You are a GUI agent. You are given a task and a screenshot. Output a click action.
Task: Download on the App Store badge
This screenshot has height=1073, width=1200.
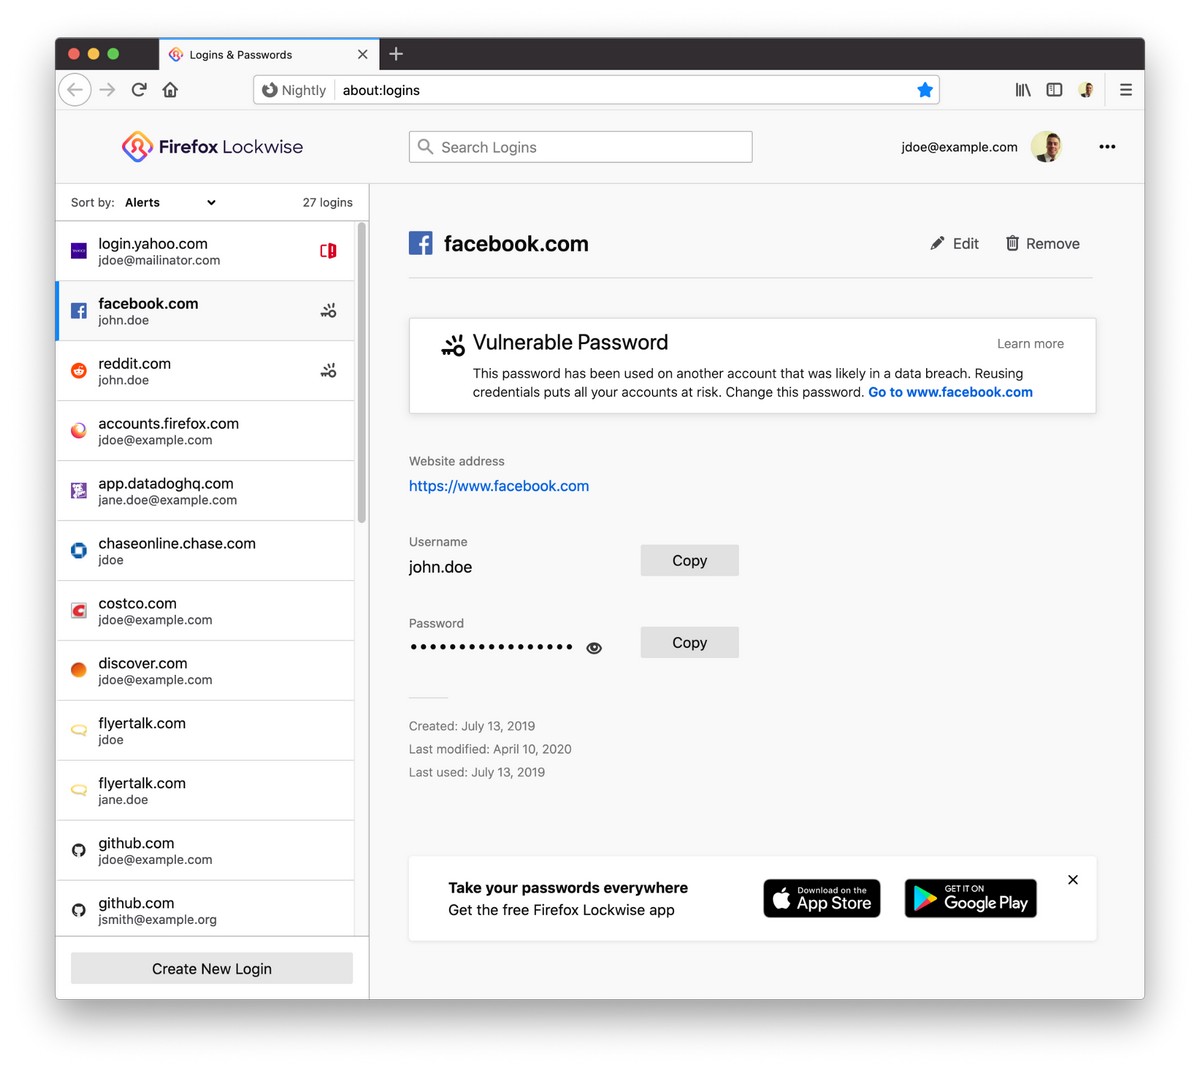click(822, 898)
